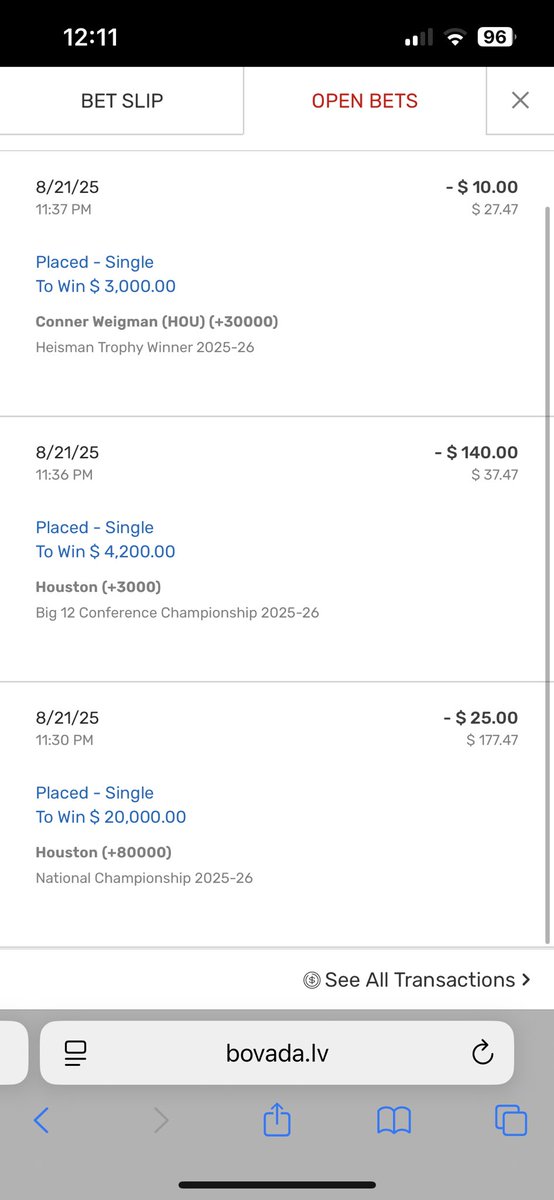Open See All Transactions link
Image resolution: width=554 pixels, height=1200 pixels.
click(x=417, y=980)
